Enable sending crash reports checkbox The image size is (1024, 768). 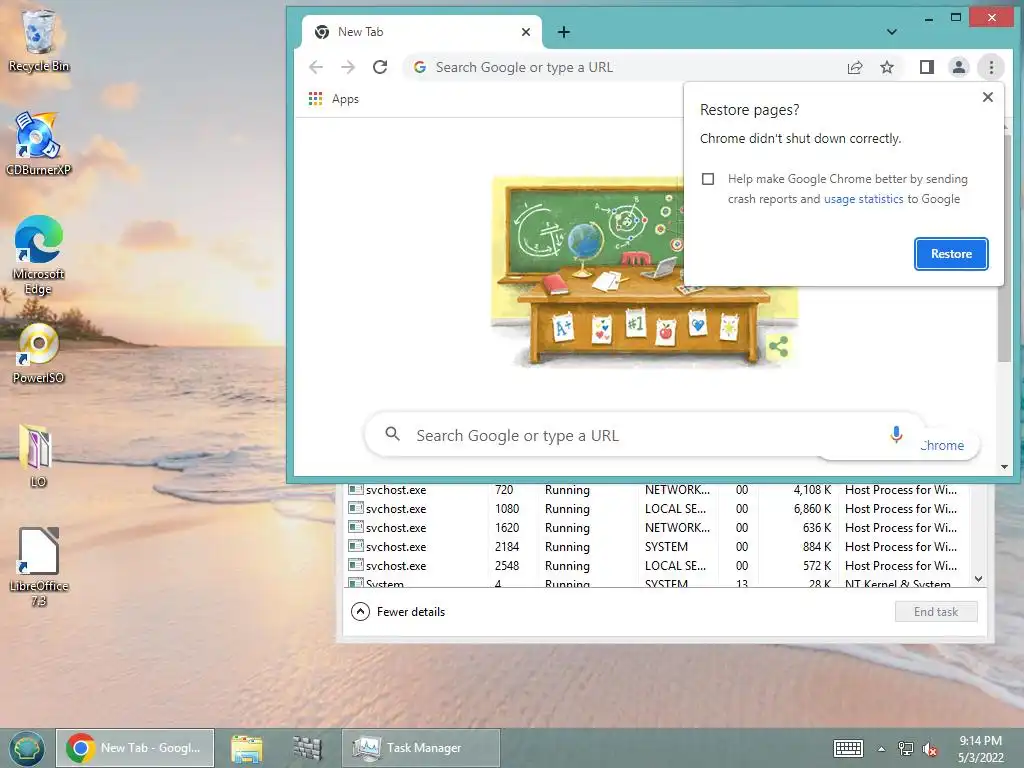[x=708, y=179]
